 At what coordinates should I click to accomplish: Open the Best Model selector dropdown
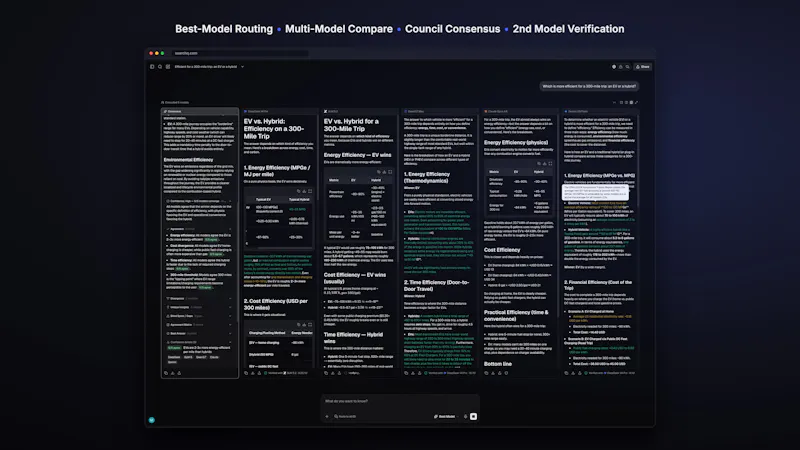(x=445, y=416)
